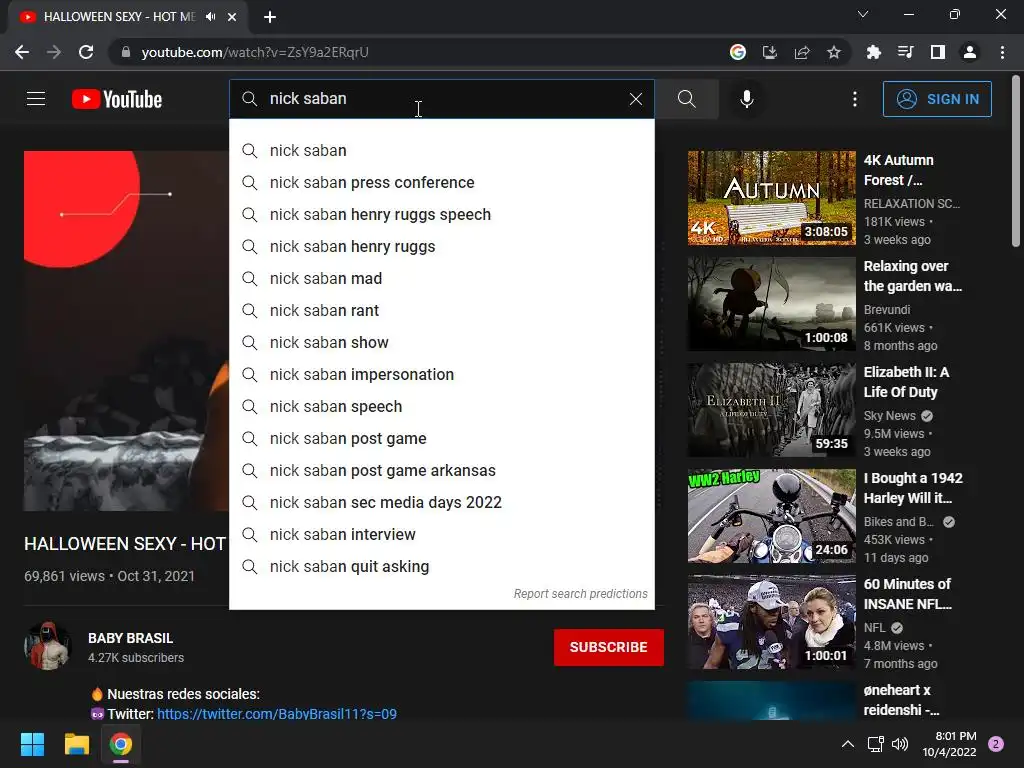Click the browser forward arrow

click(54, 52)
